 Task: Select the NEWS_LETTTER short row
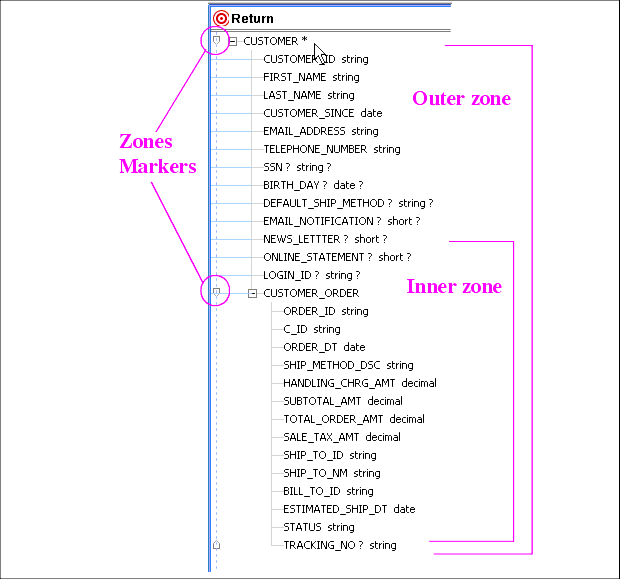point(325,239)
